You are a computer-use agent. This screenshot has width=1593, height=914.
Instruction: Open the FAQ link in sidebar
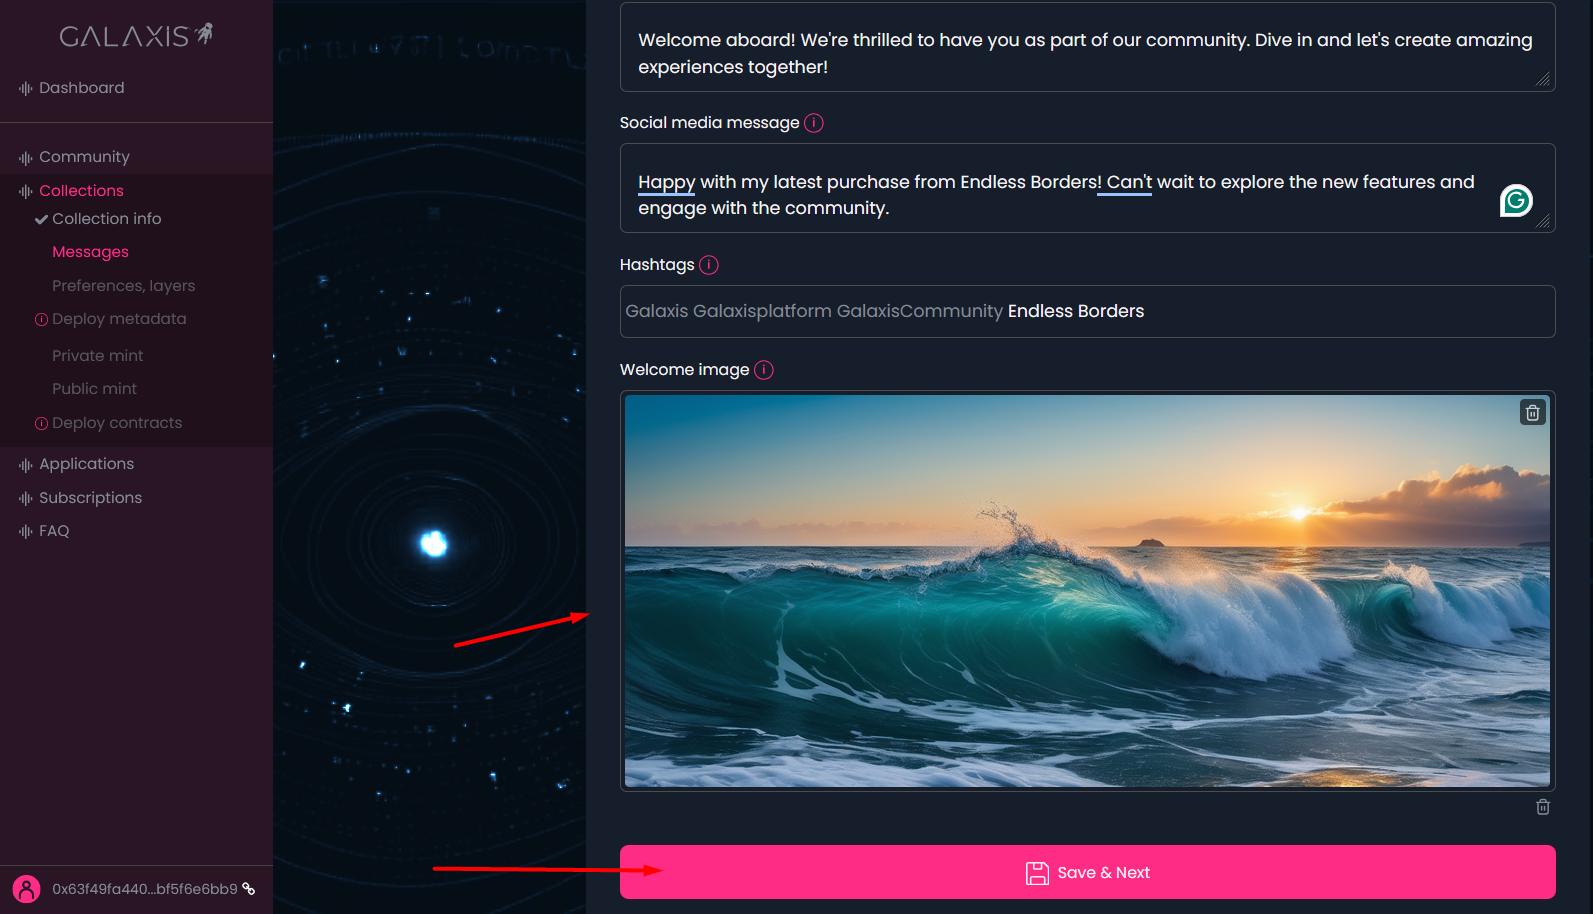[54, 531]
